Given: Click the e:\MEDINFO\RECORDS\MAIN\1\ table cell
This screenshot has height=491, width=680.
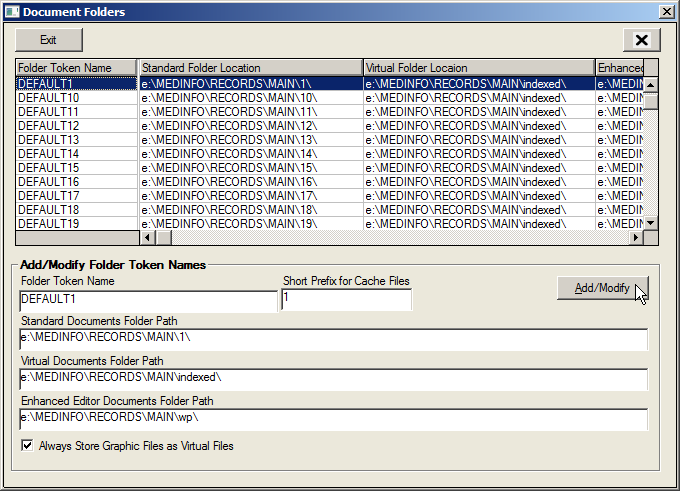Looking at the screenshot, I should pos(251,83).
